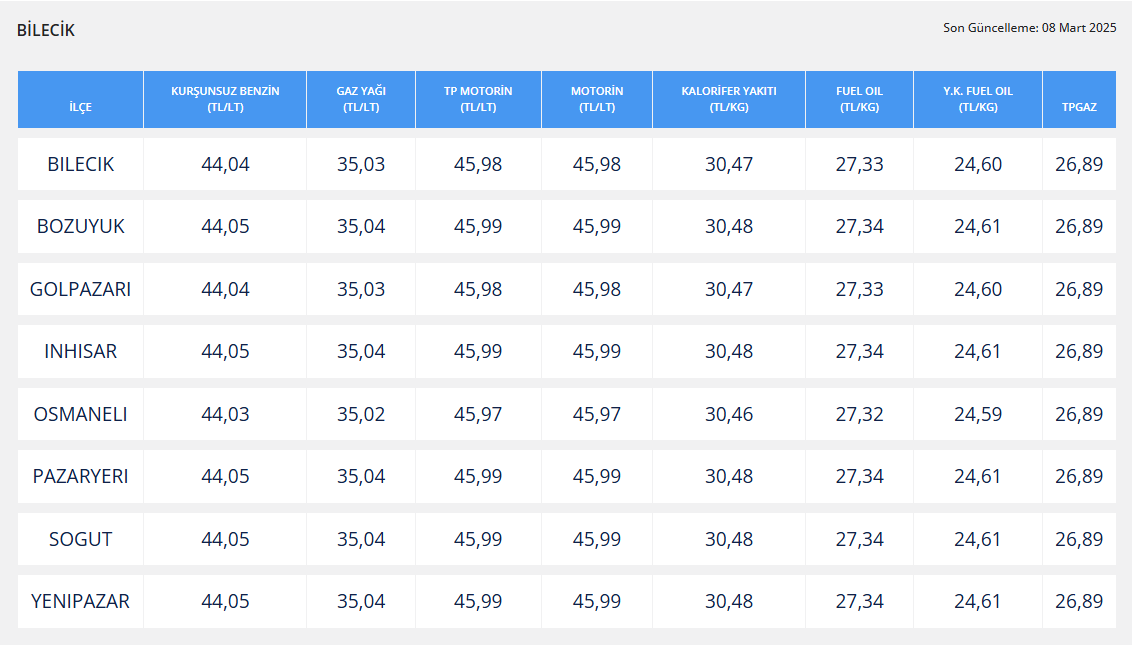Select the TP MOTORİN column header
The image size is (1132, 645).
coord(478,99)
